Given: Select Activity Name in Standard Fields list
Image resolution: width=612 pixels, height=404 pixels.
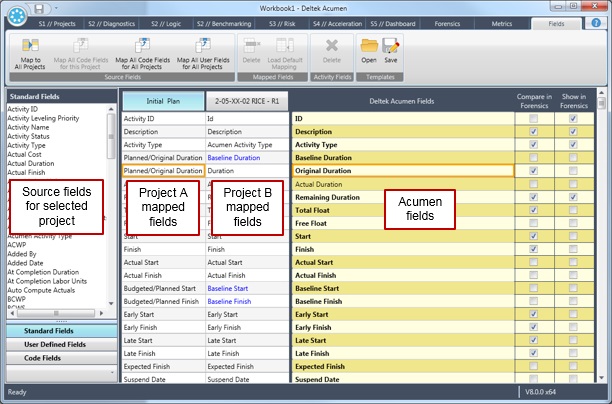Looking at the screenshot, I should click(30, 128).
